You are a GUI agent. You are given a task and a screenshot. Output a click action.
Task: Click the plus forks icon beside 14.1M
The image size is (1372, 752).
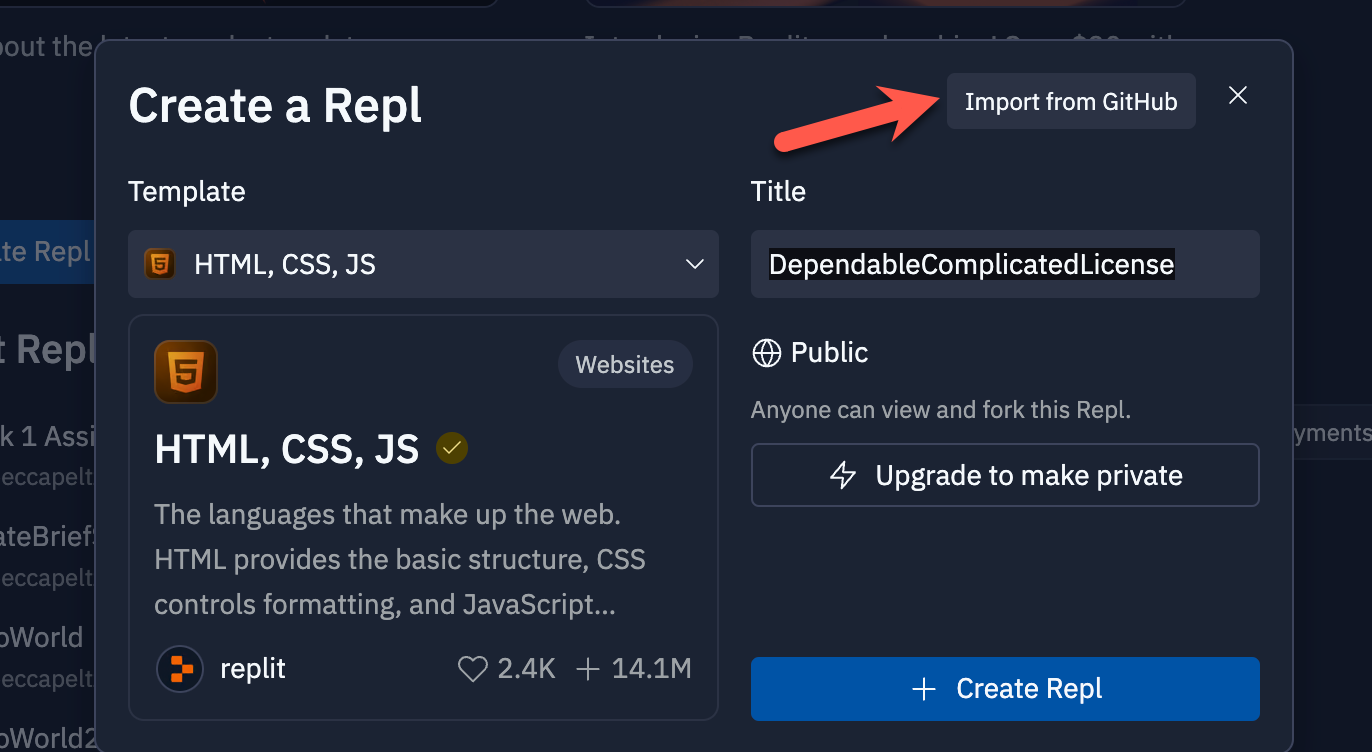coord(588,669)
